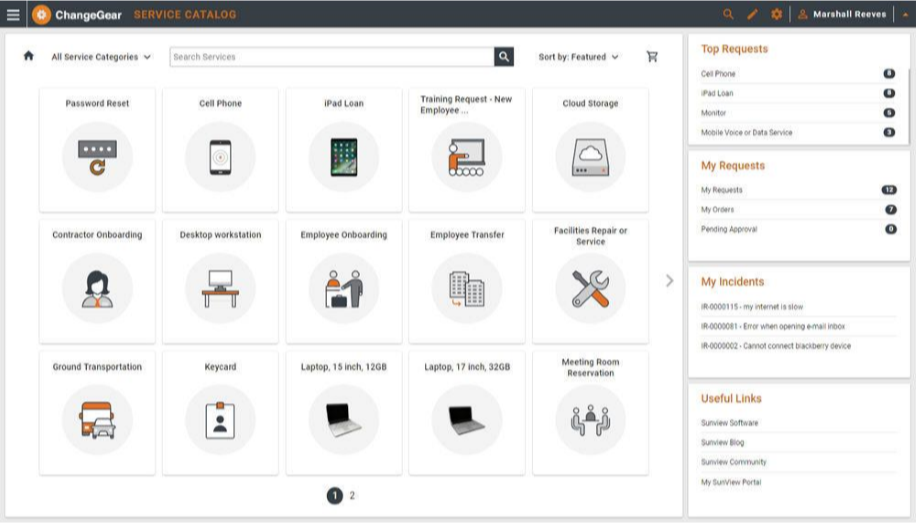Open the My Requests list link

(x=721, y=190)
